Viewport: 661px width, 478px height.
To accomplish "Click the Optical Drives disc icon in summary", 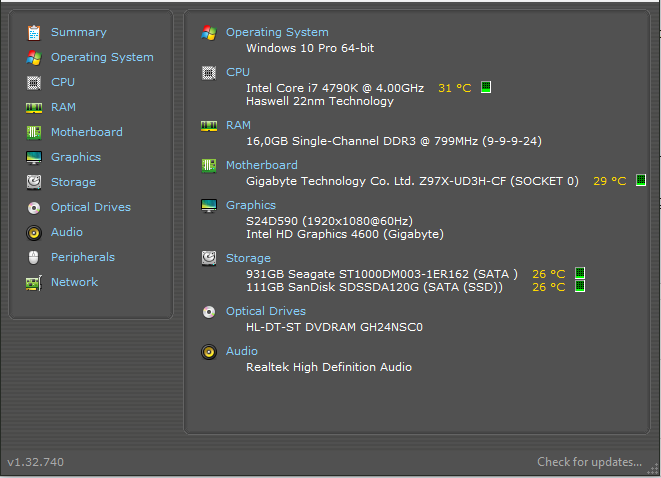I will tap(209, 312).
